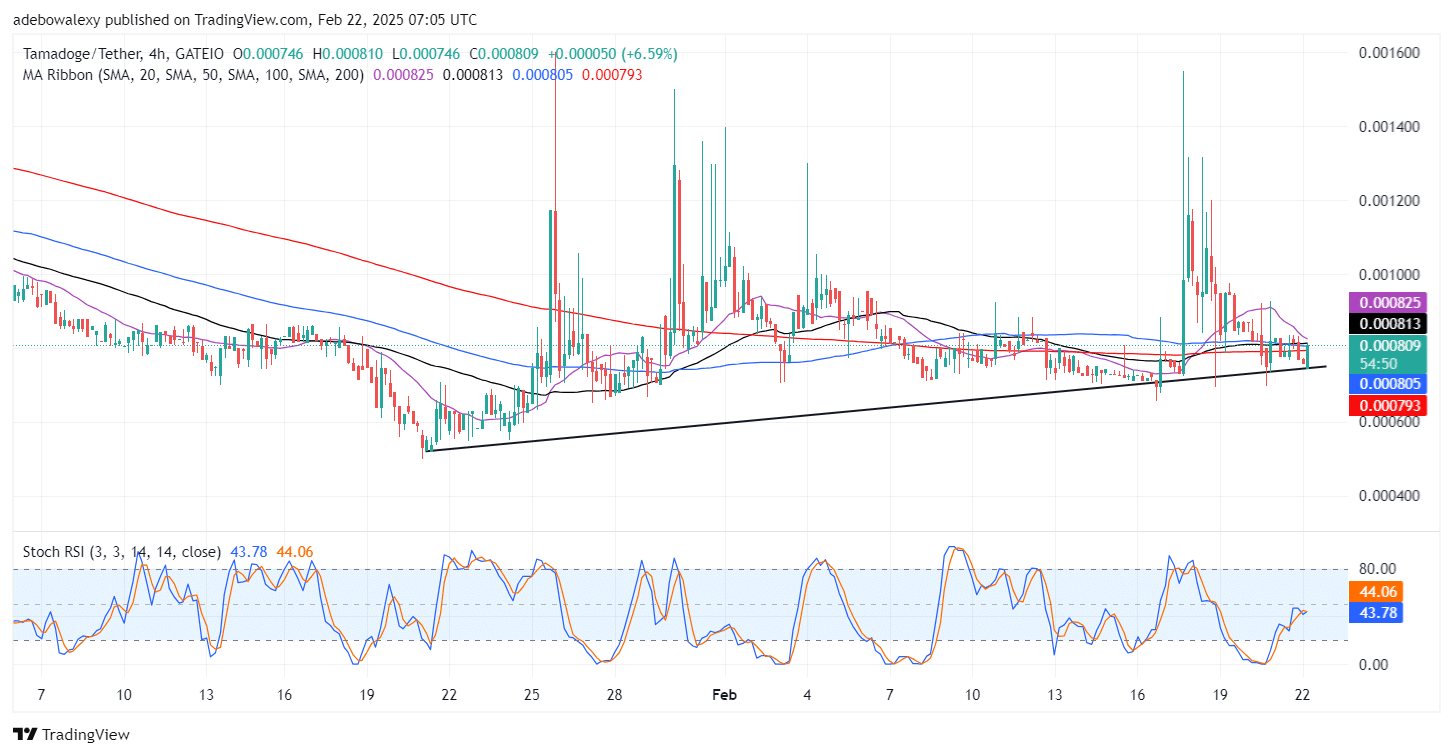Click the blue 0.000805 price label
1453x756 pixels.
[x=1388, y=383]
